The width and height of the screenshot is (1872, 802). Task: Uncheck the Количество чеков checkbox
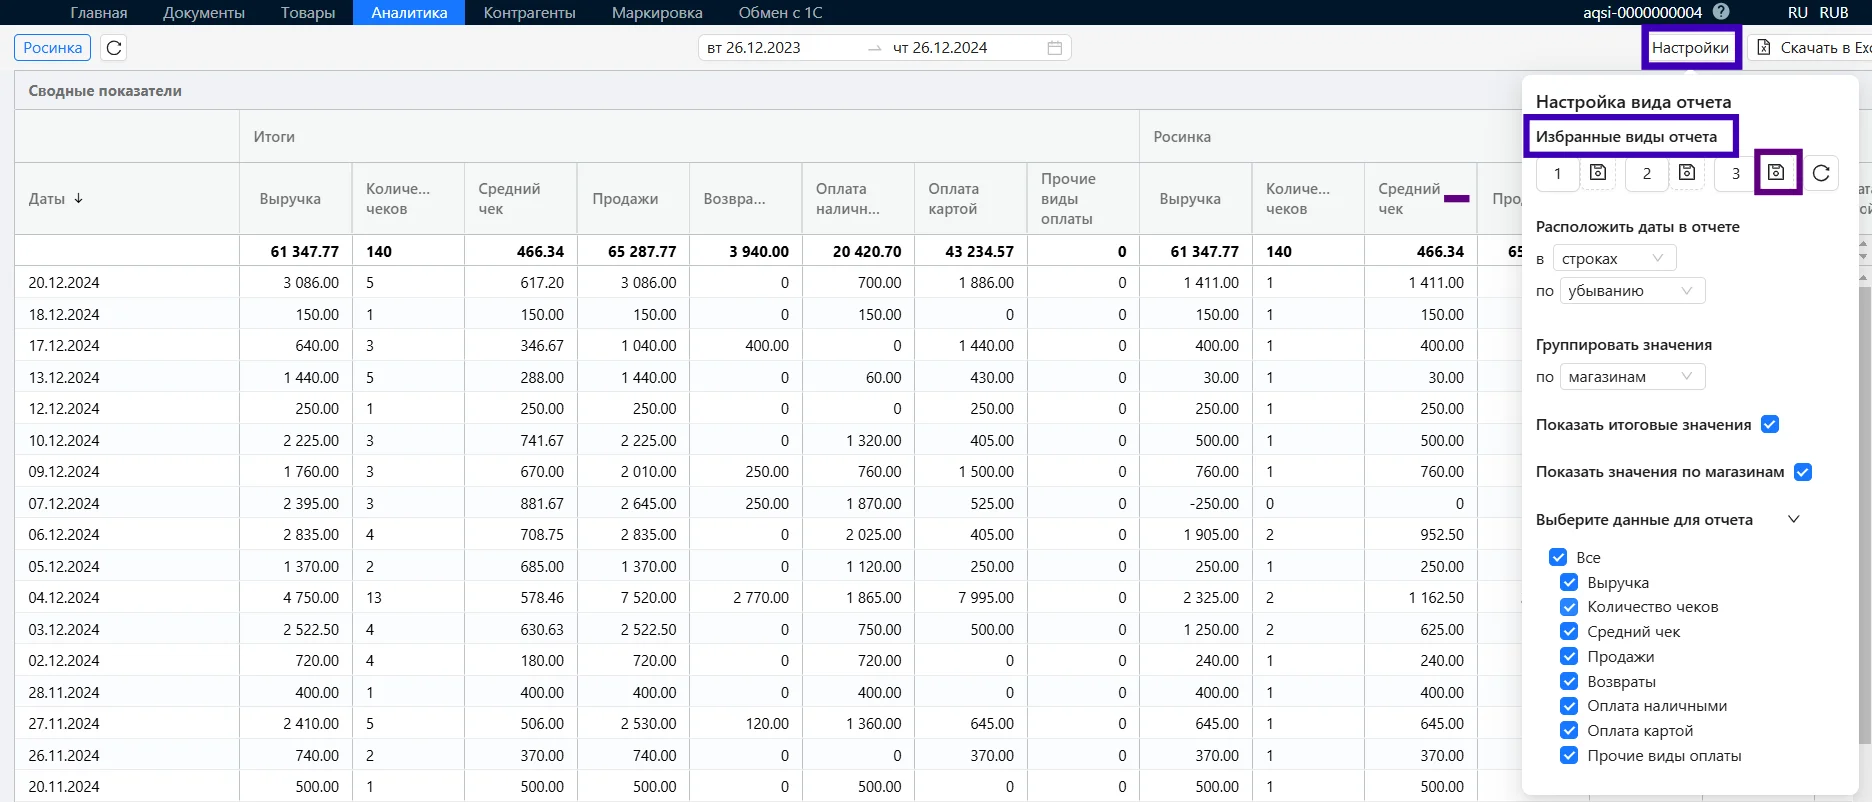pyautogui.click(x=1569, y=607)
